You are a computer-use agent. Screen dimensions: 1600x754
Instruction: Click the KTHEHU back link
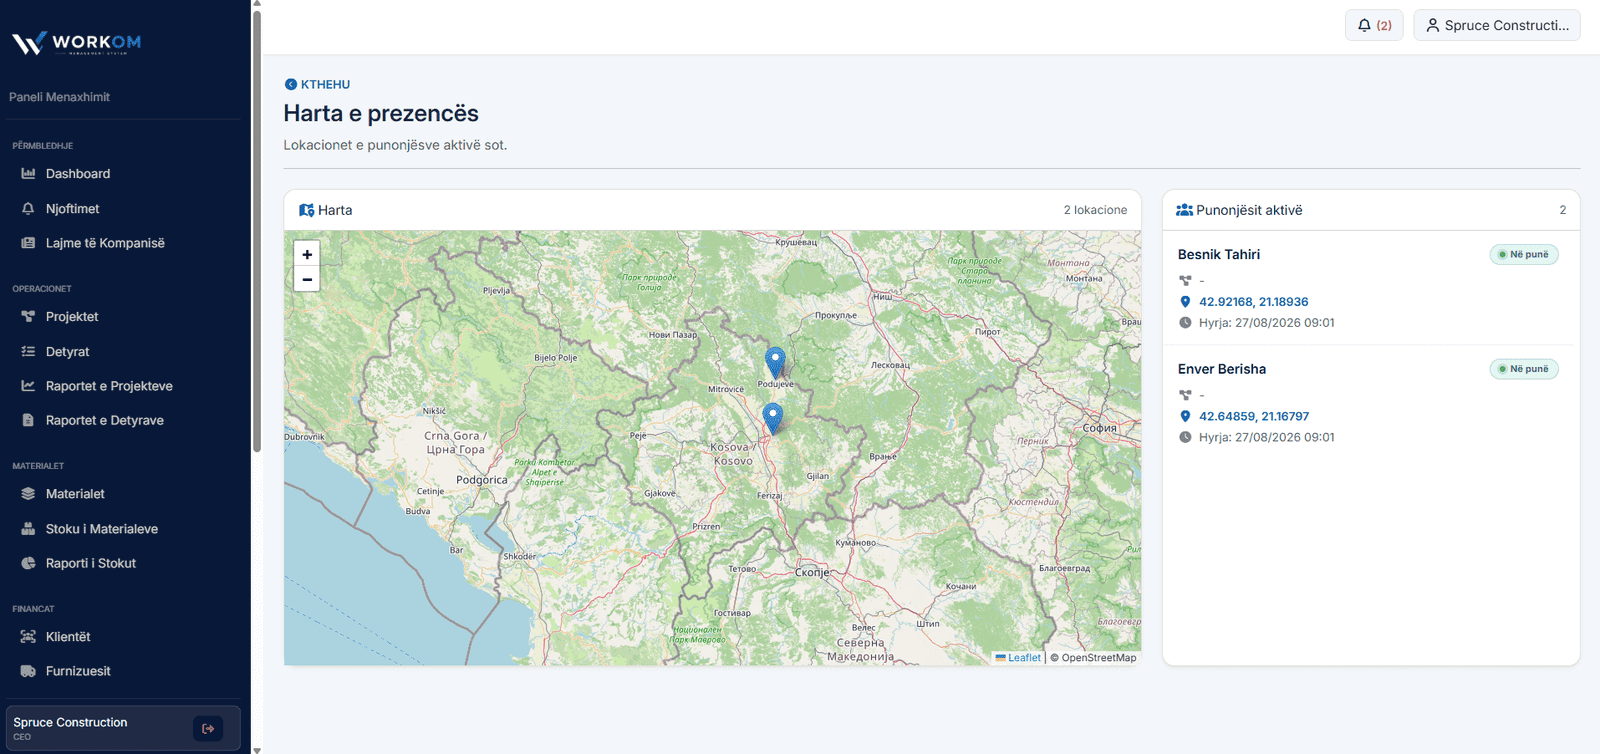(x=317, y=85)
